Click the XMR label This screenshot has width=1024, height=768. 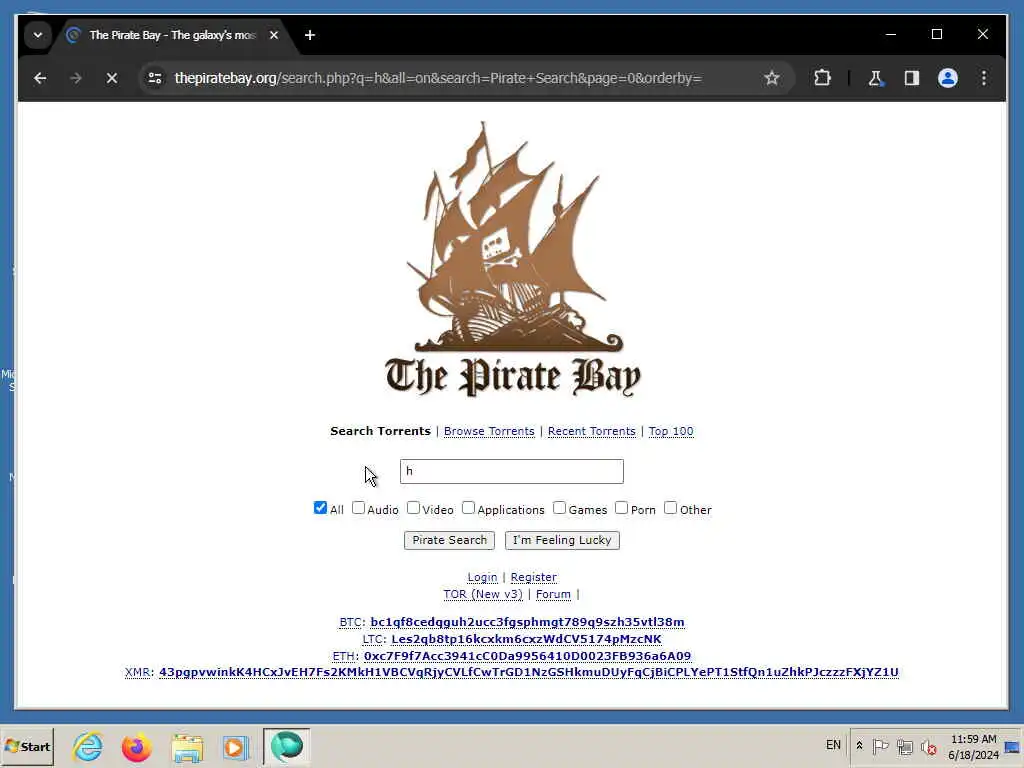[x=138, y=673]
